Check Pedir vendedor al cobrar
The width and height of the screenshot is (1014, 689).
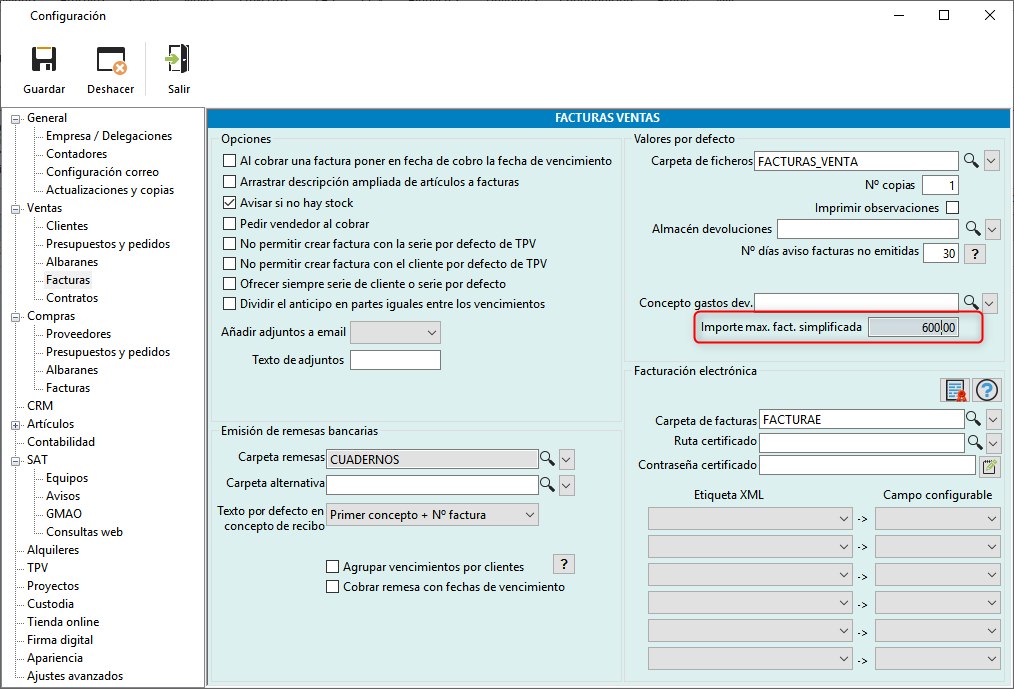pos(230,224)
